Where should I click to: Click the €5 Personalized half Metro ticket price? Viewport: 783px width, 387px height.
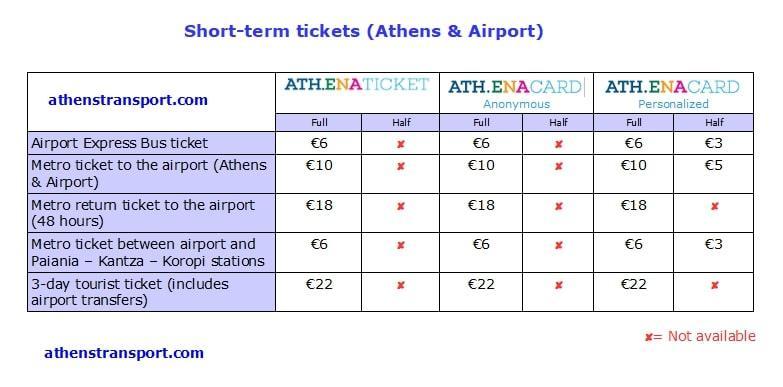714,165
